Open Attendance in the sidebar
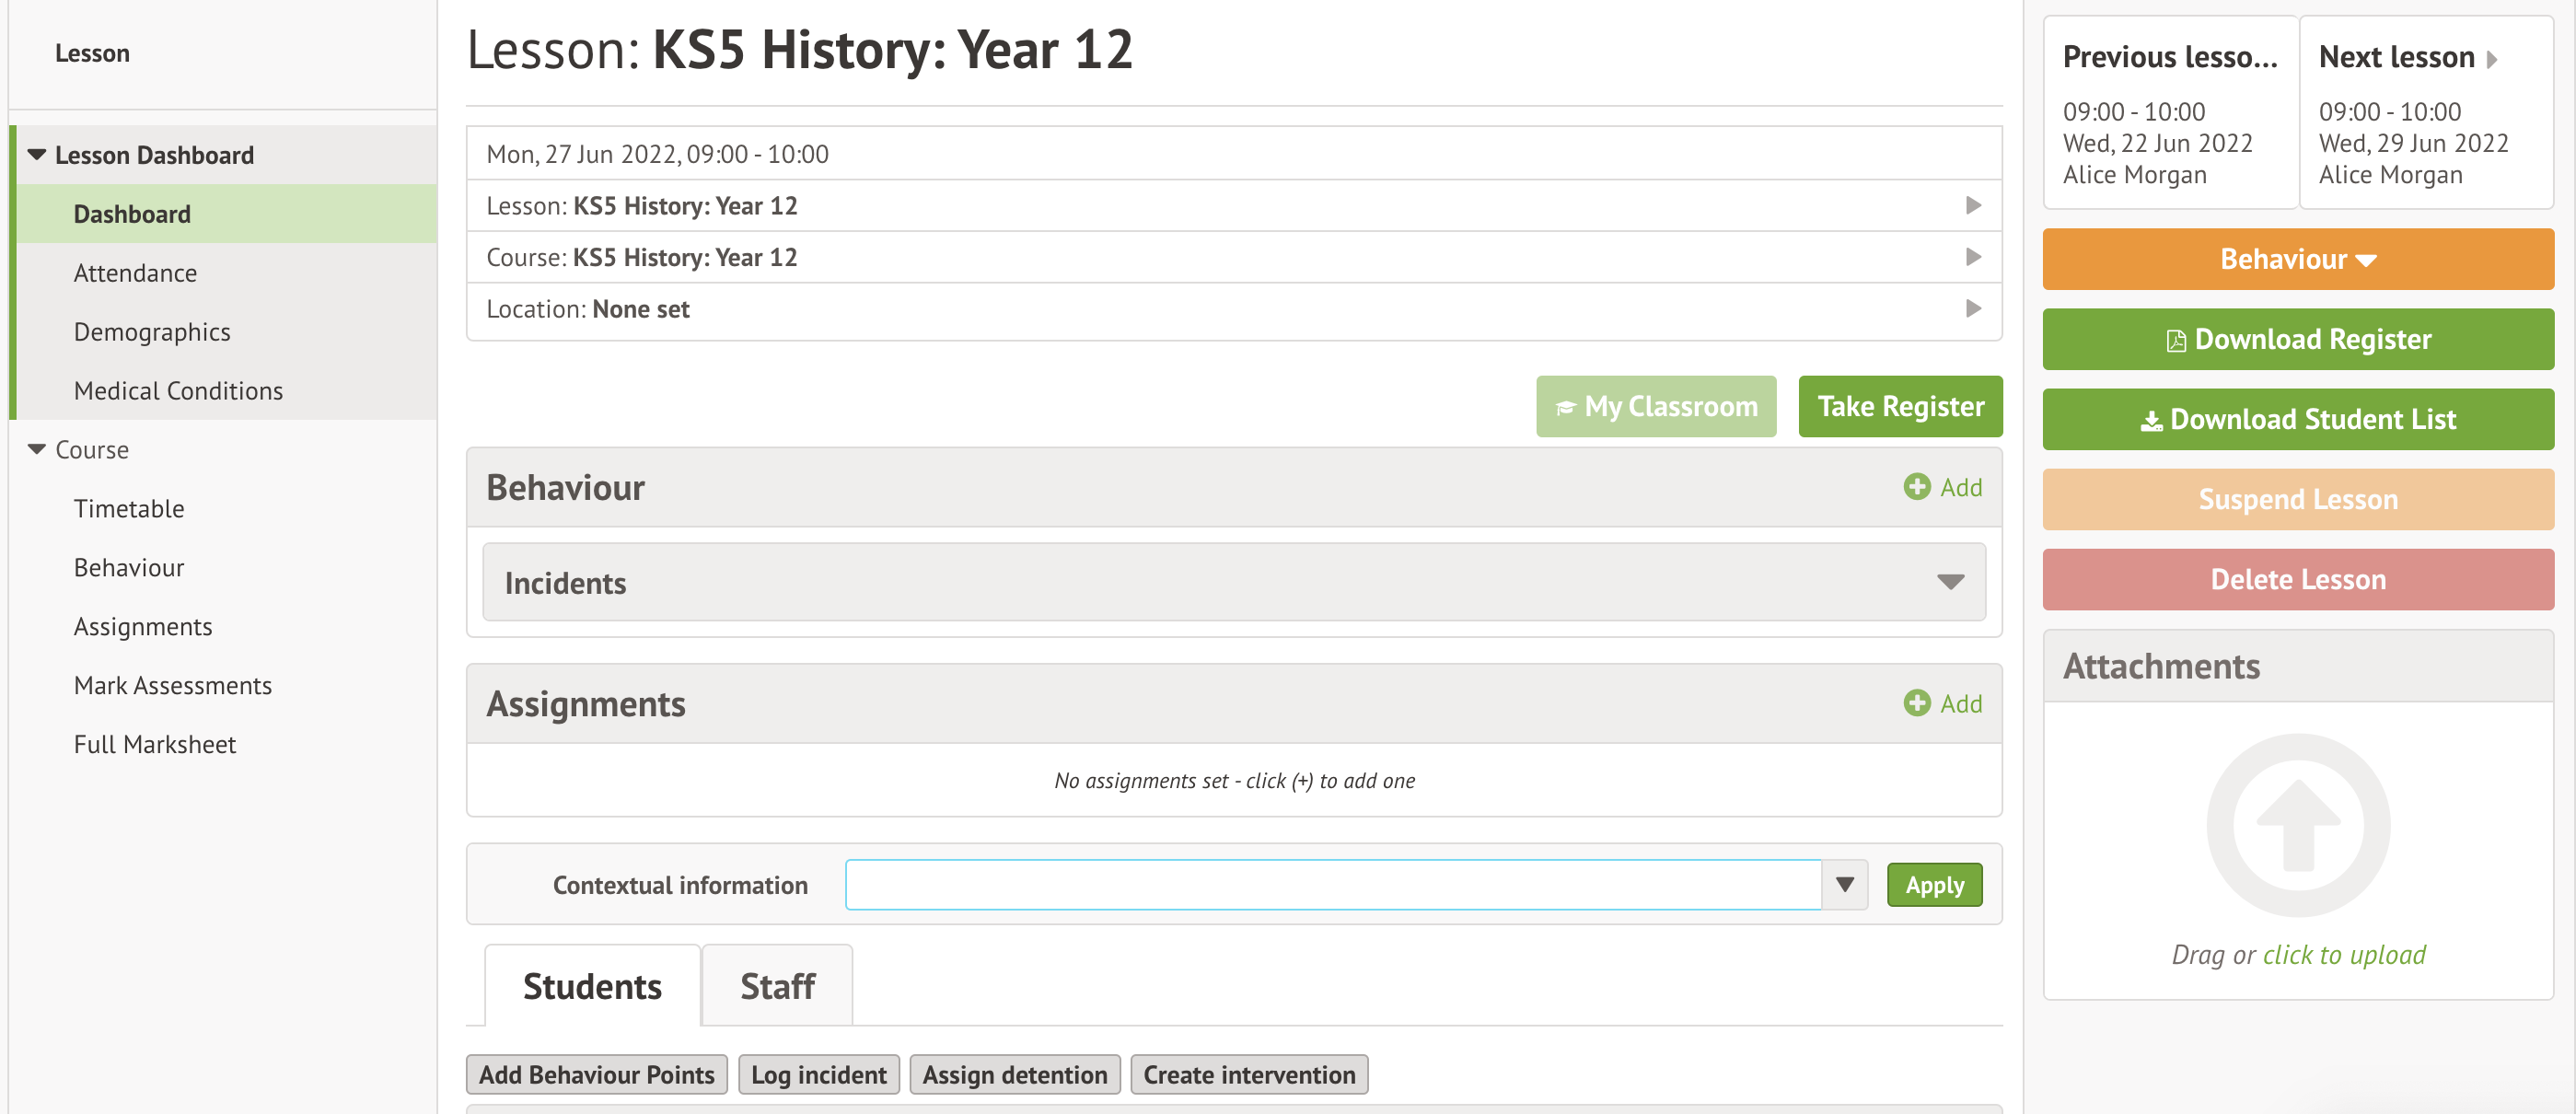Screen dimensions: 2576x1114 pyautogui.click(x=135, y=273)
